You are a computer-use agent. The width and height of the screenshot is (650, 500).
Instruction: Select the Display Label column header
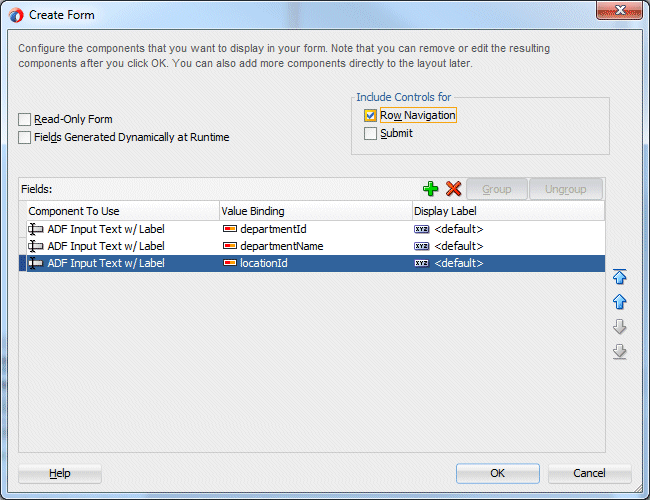(509, 211)
